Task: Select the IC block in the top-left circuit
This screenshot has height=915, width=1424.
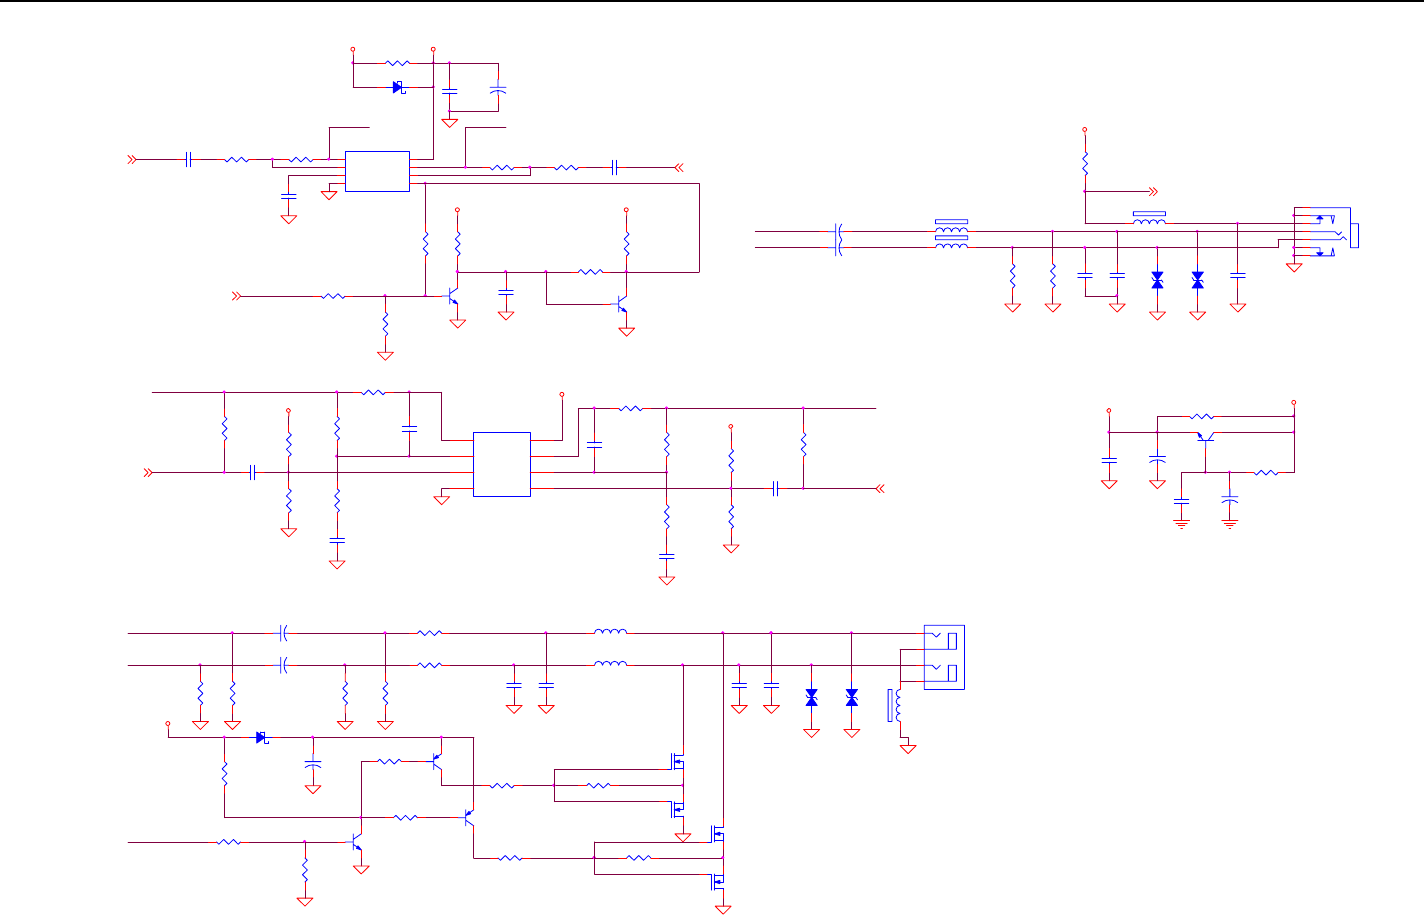Action: pos(377,171)
